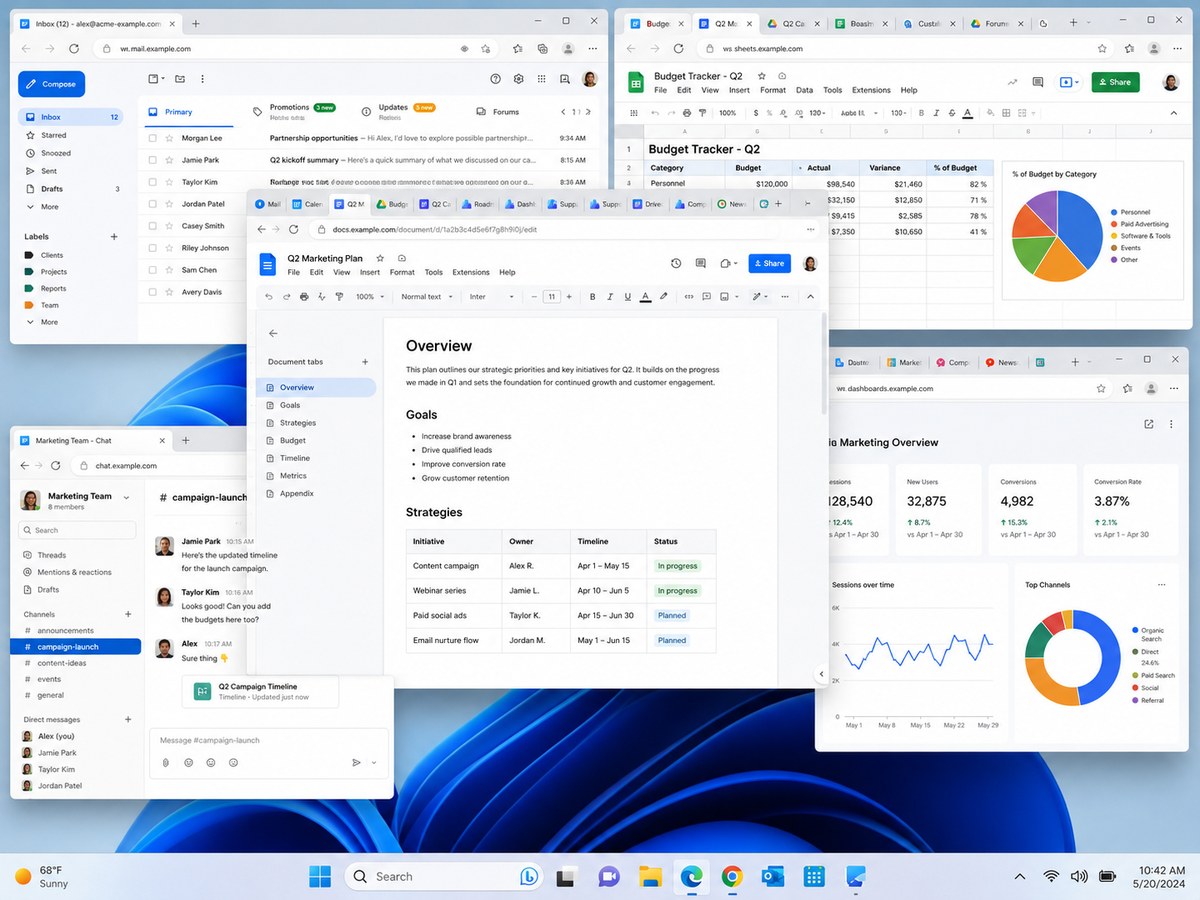The height and width of the screenshot is (900, 1200).
Task: Open Microsoft Edge in the taskbar
Action: point(691,877)
